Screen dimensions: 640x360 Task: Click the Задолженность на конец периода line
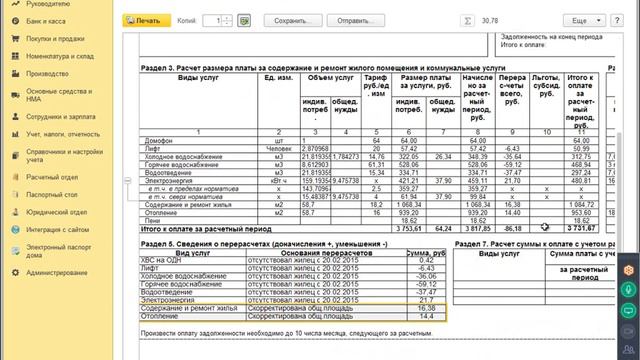[551, 37]
